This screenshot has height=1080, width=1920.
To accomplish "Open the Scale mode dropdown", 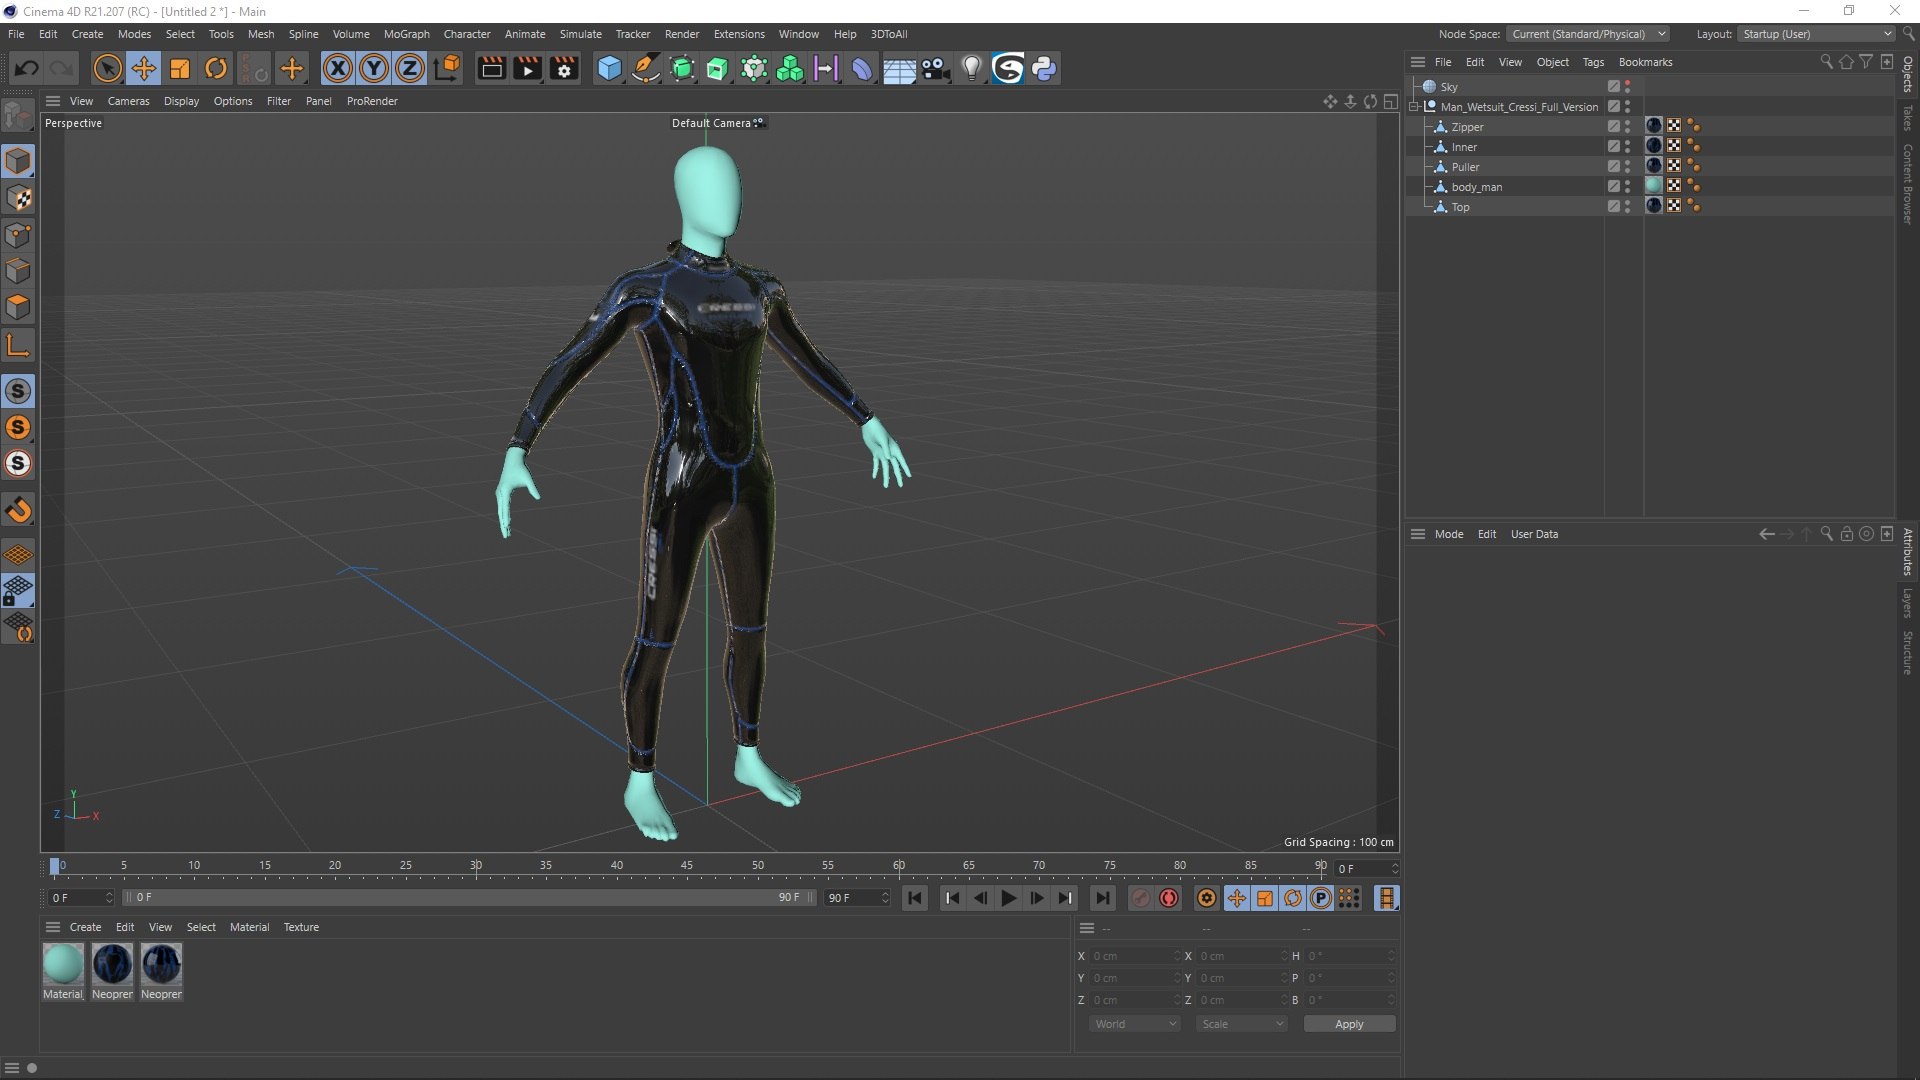I will 1241,1024.
